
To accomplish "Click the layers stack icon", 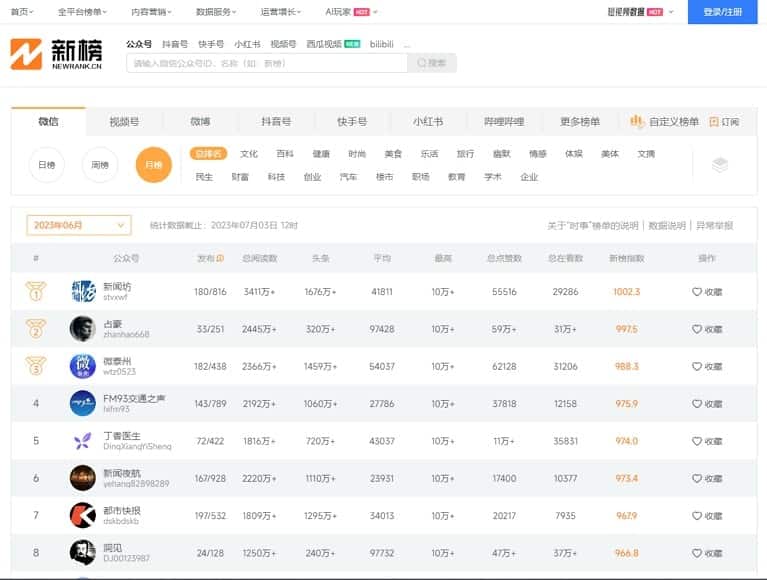I will 719,165.
